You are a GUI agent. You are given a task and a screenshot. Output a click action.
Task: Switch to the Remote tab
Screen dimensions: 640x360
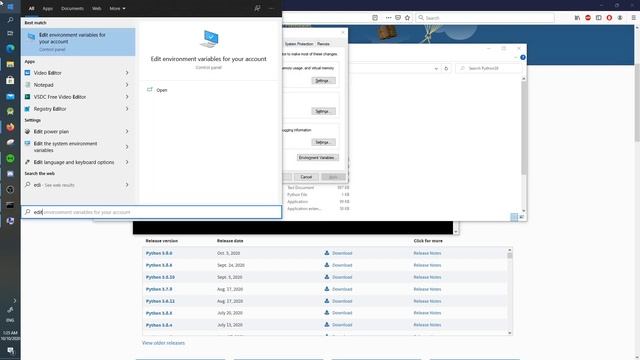(323, 44)
